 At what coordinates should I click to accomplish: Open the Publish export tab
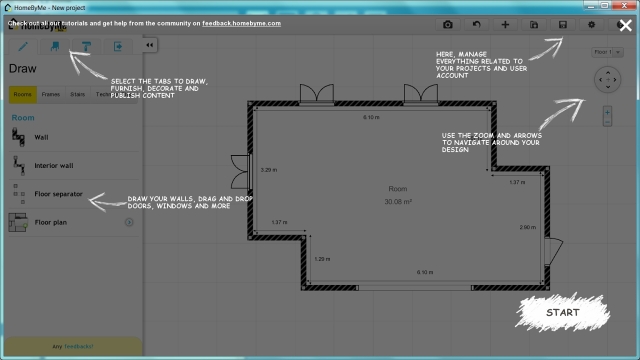point(118,46)
